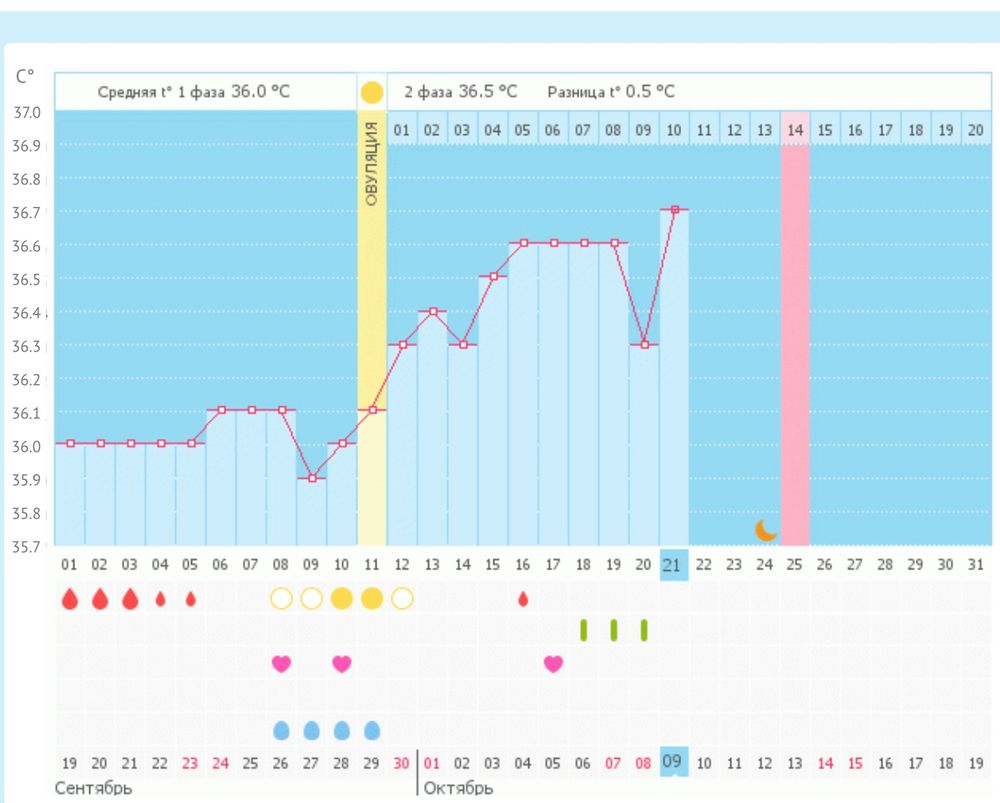The width and height of the screenshot is (1000, 803).
Task: Select the 36.1 data point on cycle day 06
Action: [x=221, y=409]
